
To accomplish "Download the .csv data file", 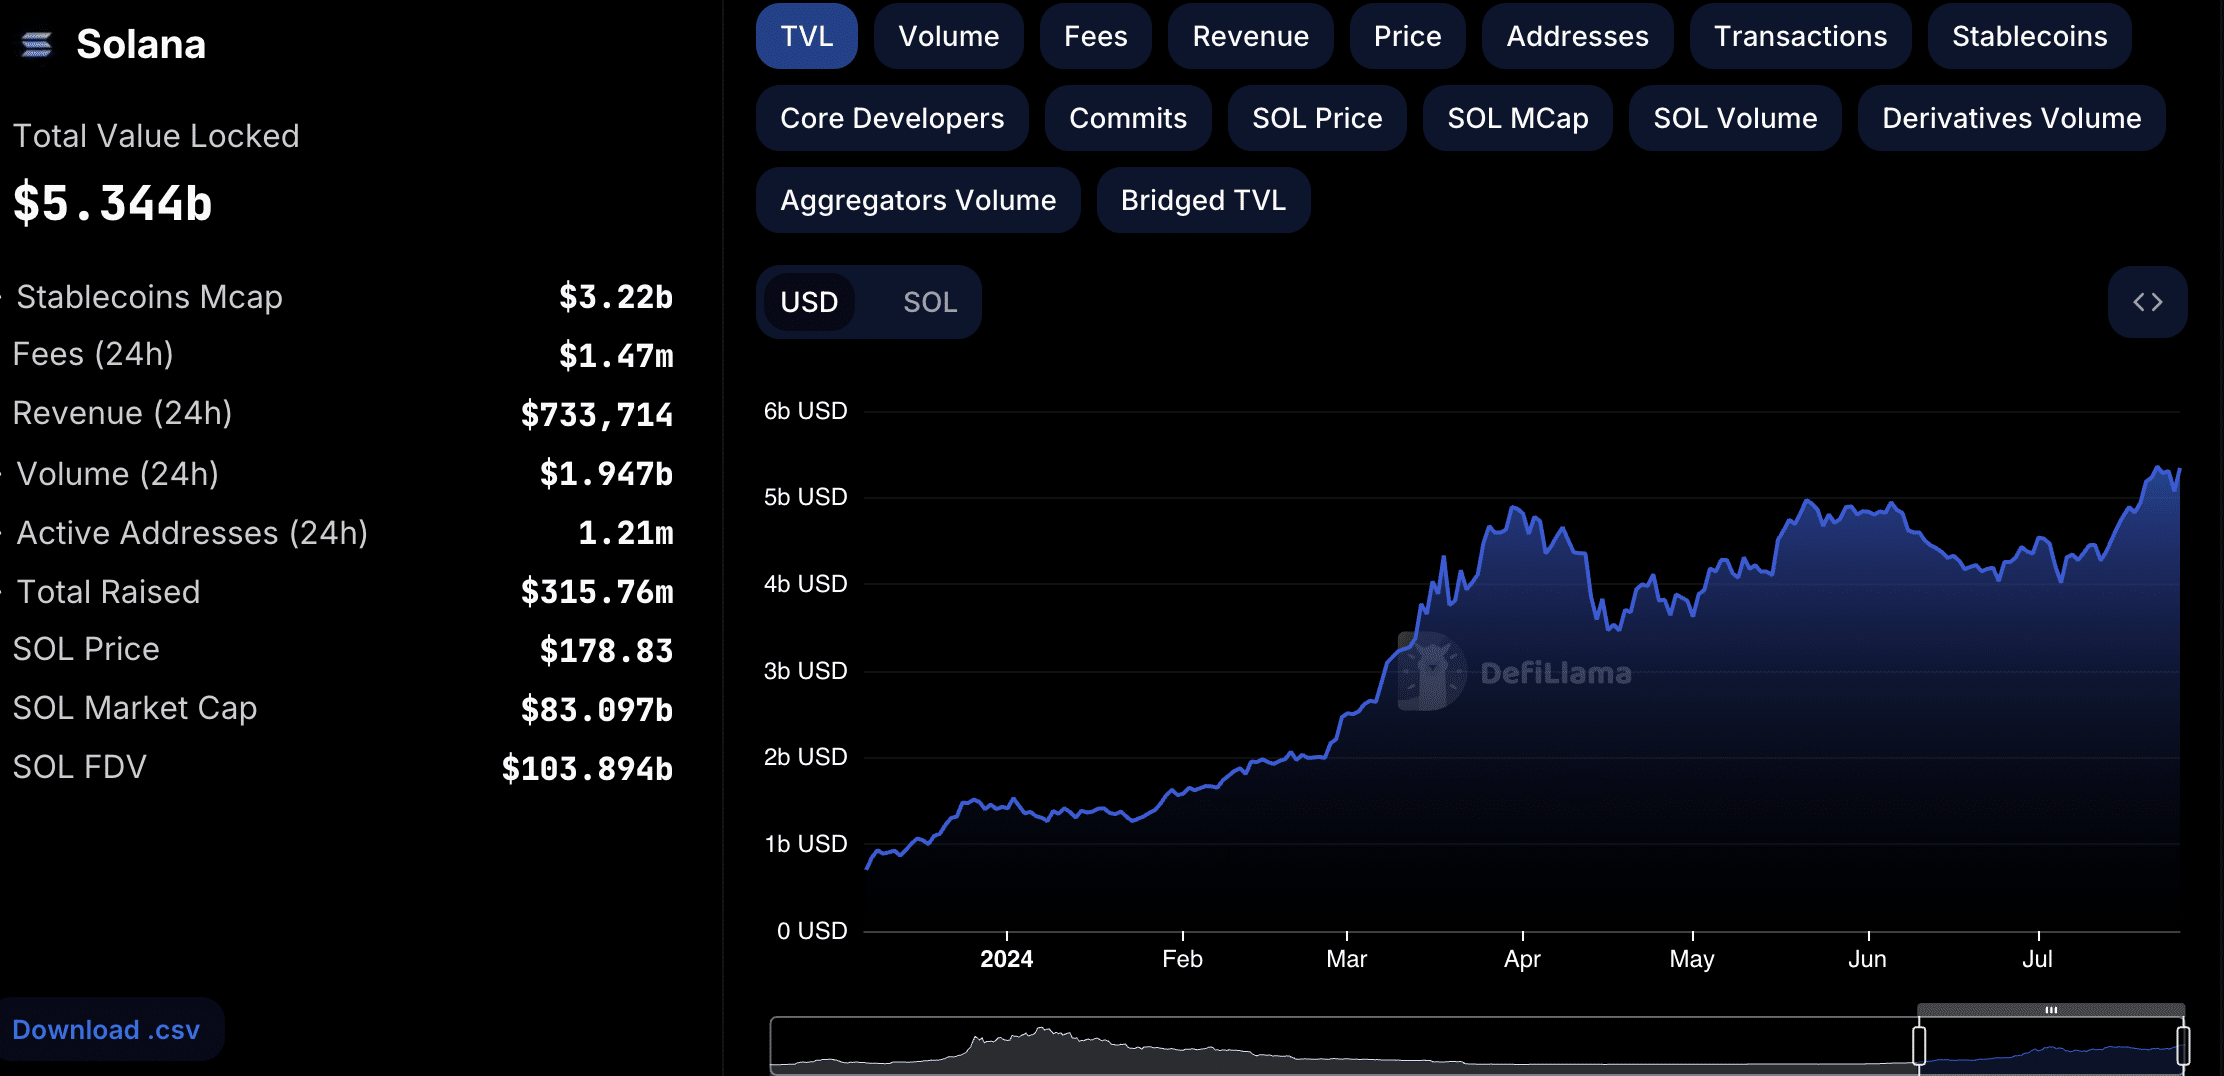I will click(106, 1030).
